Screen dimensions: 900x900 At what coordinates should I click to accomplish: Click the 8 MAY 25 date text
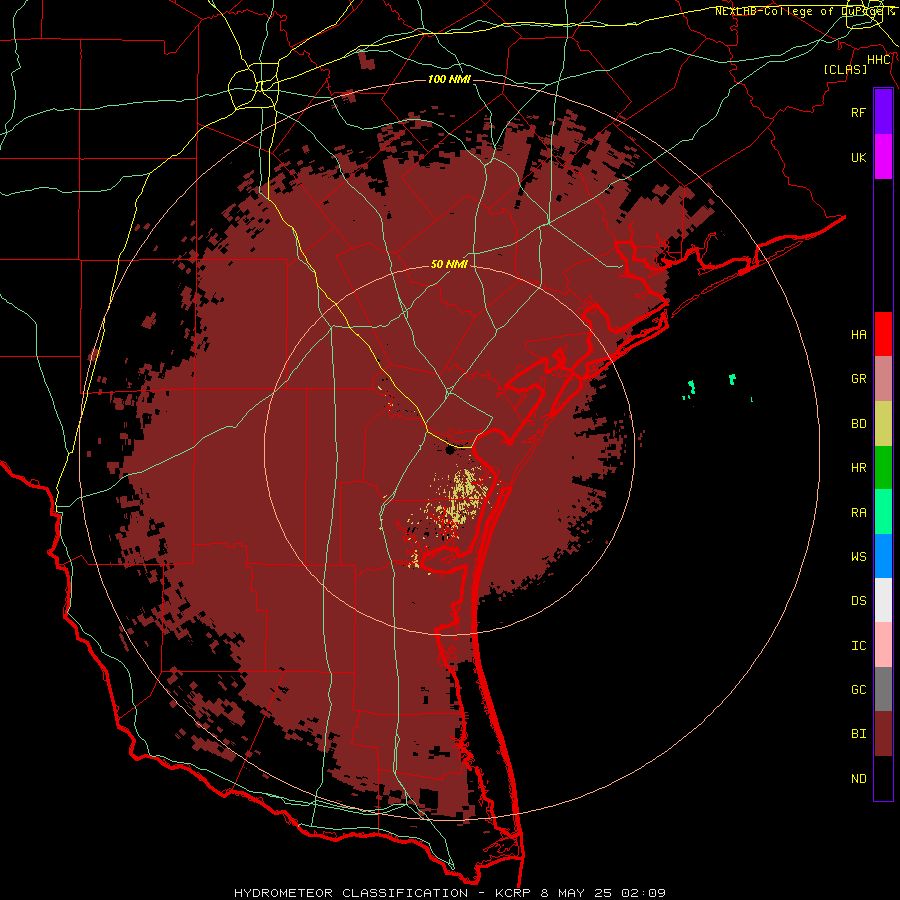point(575,893)
